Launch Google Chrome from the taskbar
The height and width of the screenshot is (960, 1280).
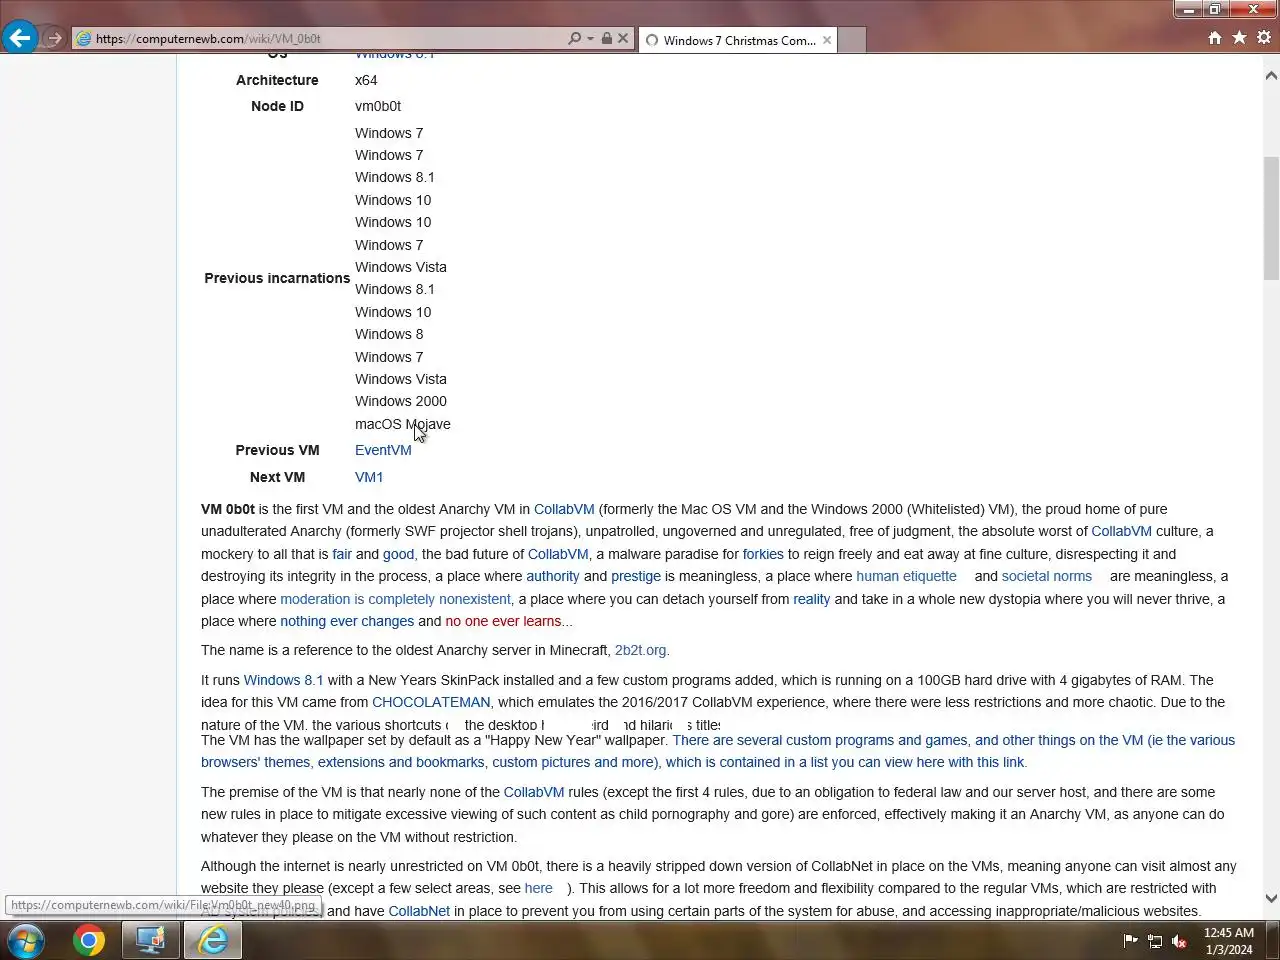point(89,941)
